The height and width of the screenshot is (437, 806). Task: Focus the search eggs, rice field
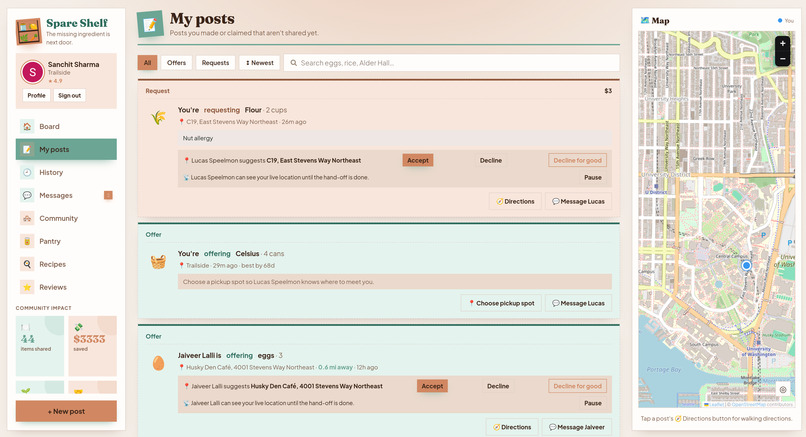pos(451,63)
